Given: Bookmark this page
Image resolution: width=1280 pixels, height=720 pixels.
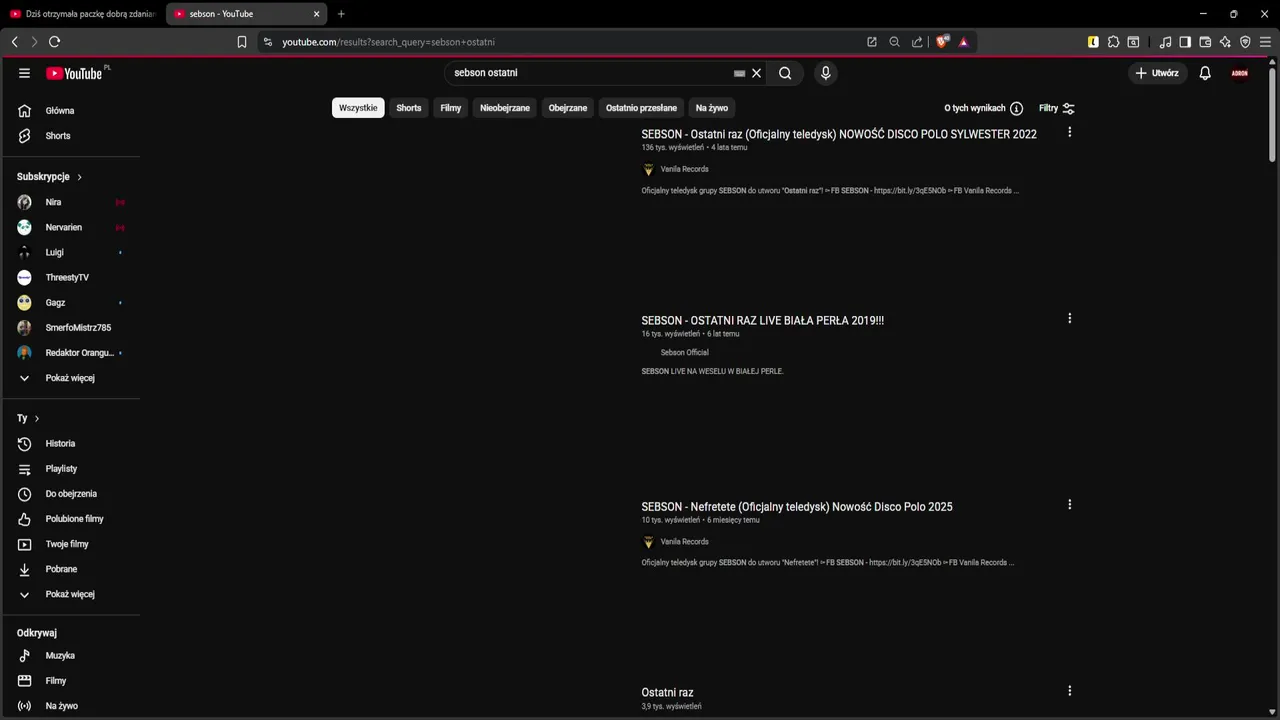Looking at the screenshot, I should pyautogui.click(x=241, y=42).
